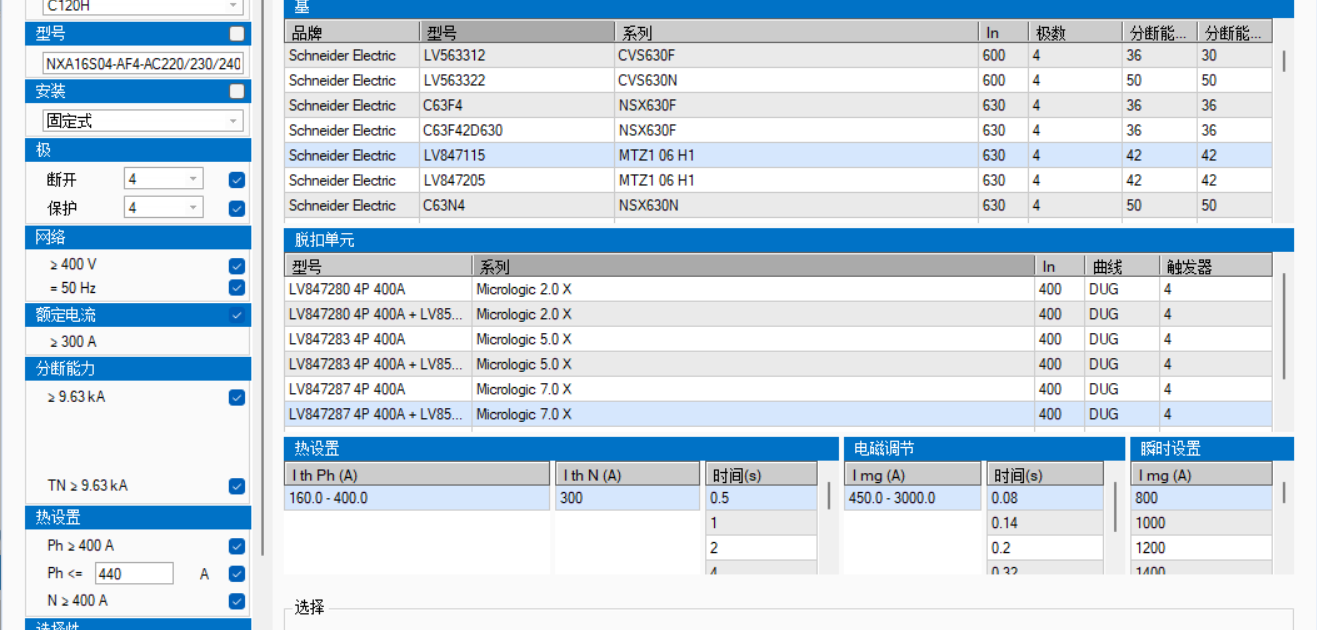
Task: Select the C63N4 NSX630N breaker row
Action: (x=779, y=206)
